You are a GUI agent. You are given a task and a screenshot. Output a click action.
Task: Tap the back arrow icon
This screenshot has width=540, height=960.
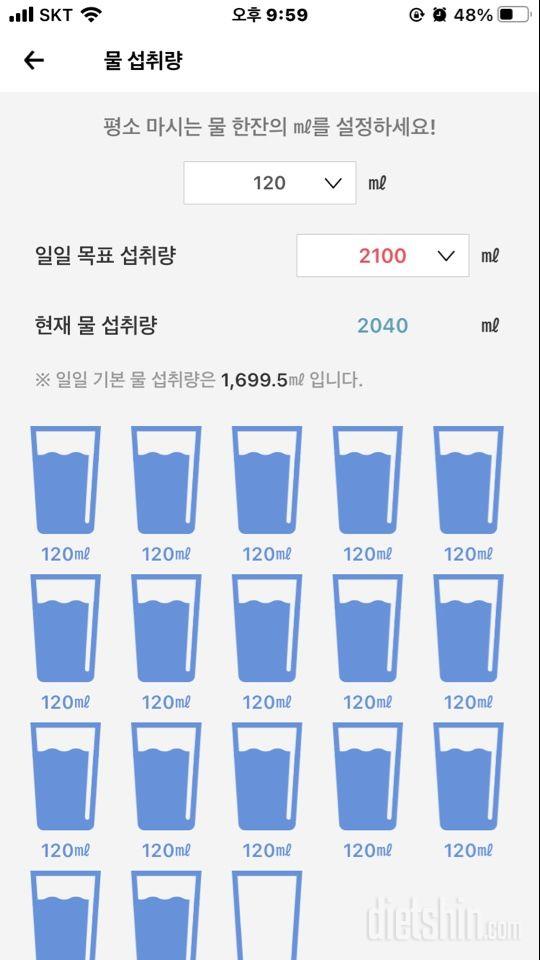click(x=34, y=60)
